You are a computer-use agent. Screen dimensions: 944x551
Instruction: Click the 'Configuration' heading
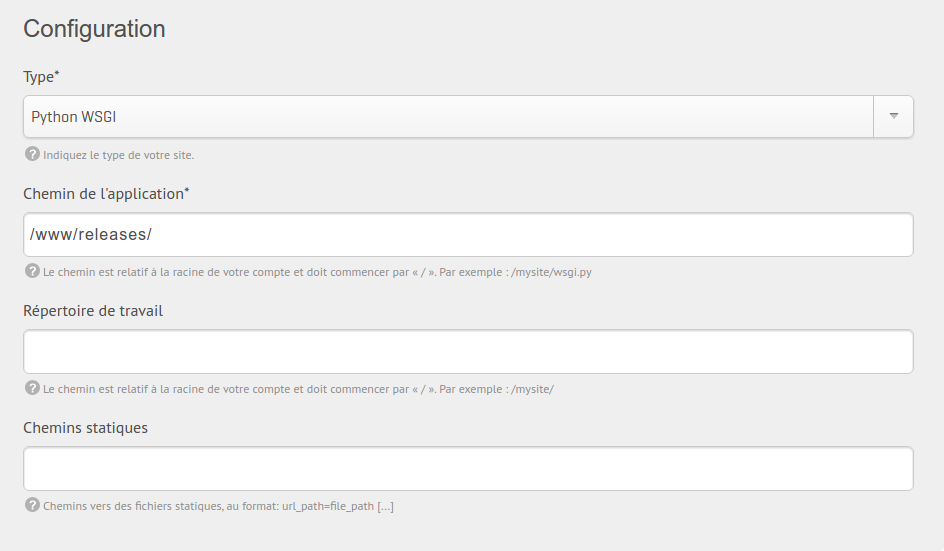(95, 29)
